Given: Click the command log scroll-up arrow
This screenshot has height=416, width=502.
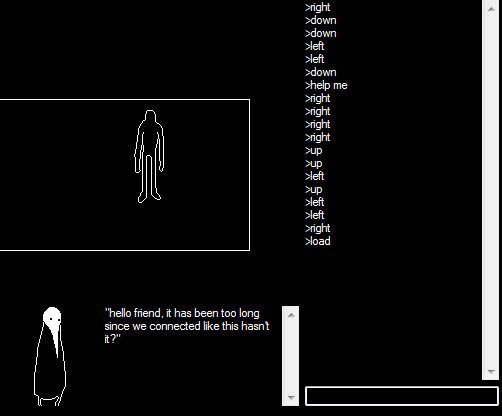Looking at the screenshot, I should click(491, 9).
